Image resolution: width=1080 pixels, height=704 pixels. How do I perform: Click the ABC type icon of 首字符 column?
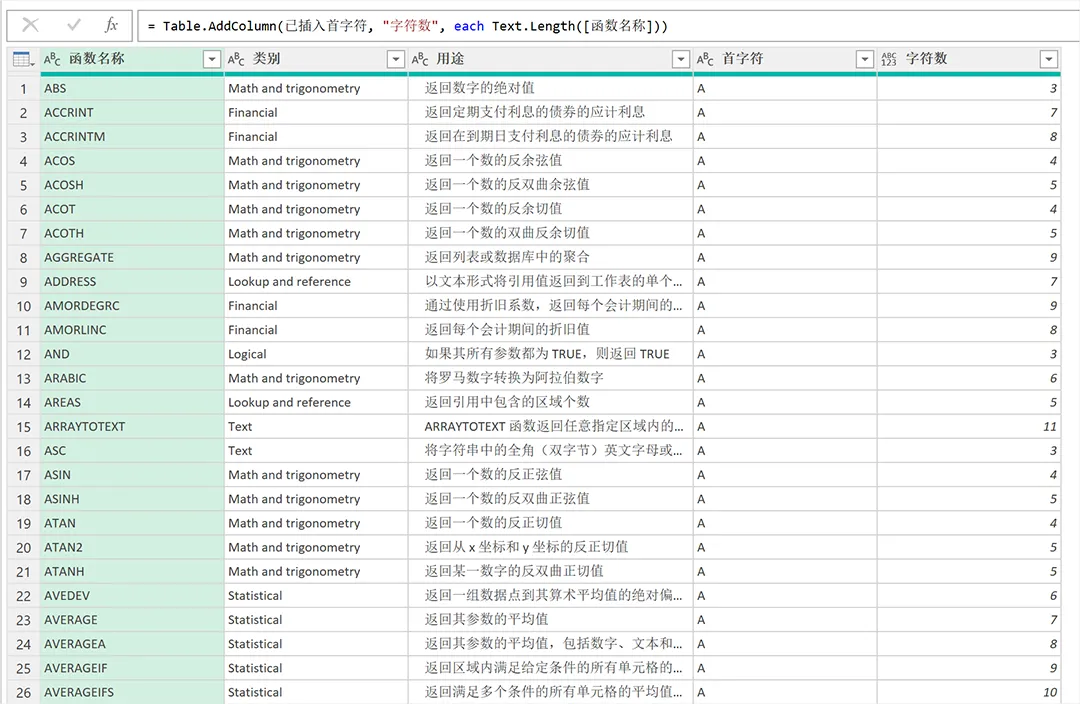[705, 59]
